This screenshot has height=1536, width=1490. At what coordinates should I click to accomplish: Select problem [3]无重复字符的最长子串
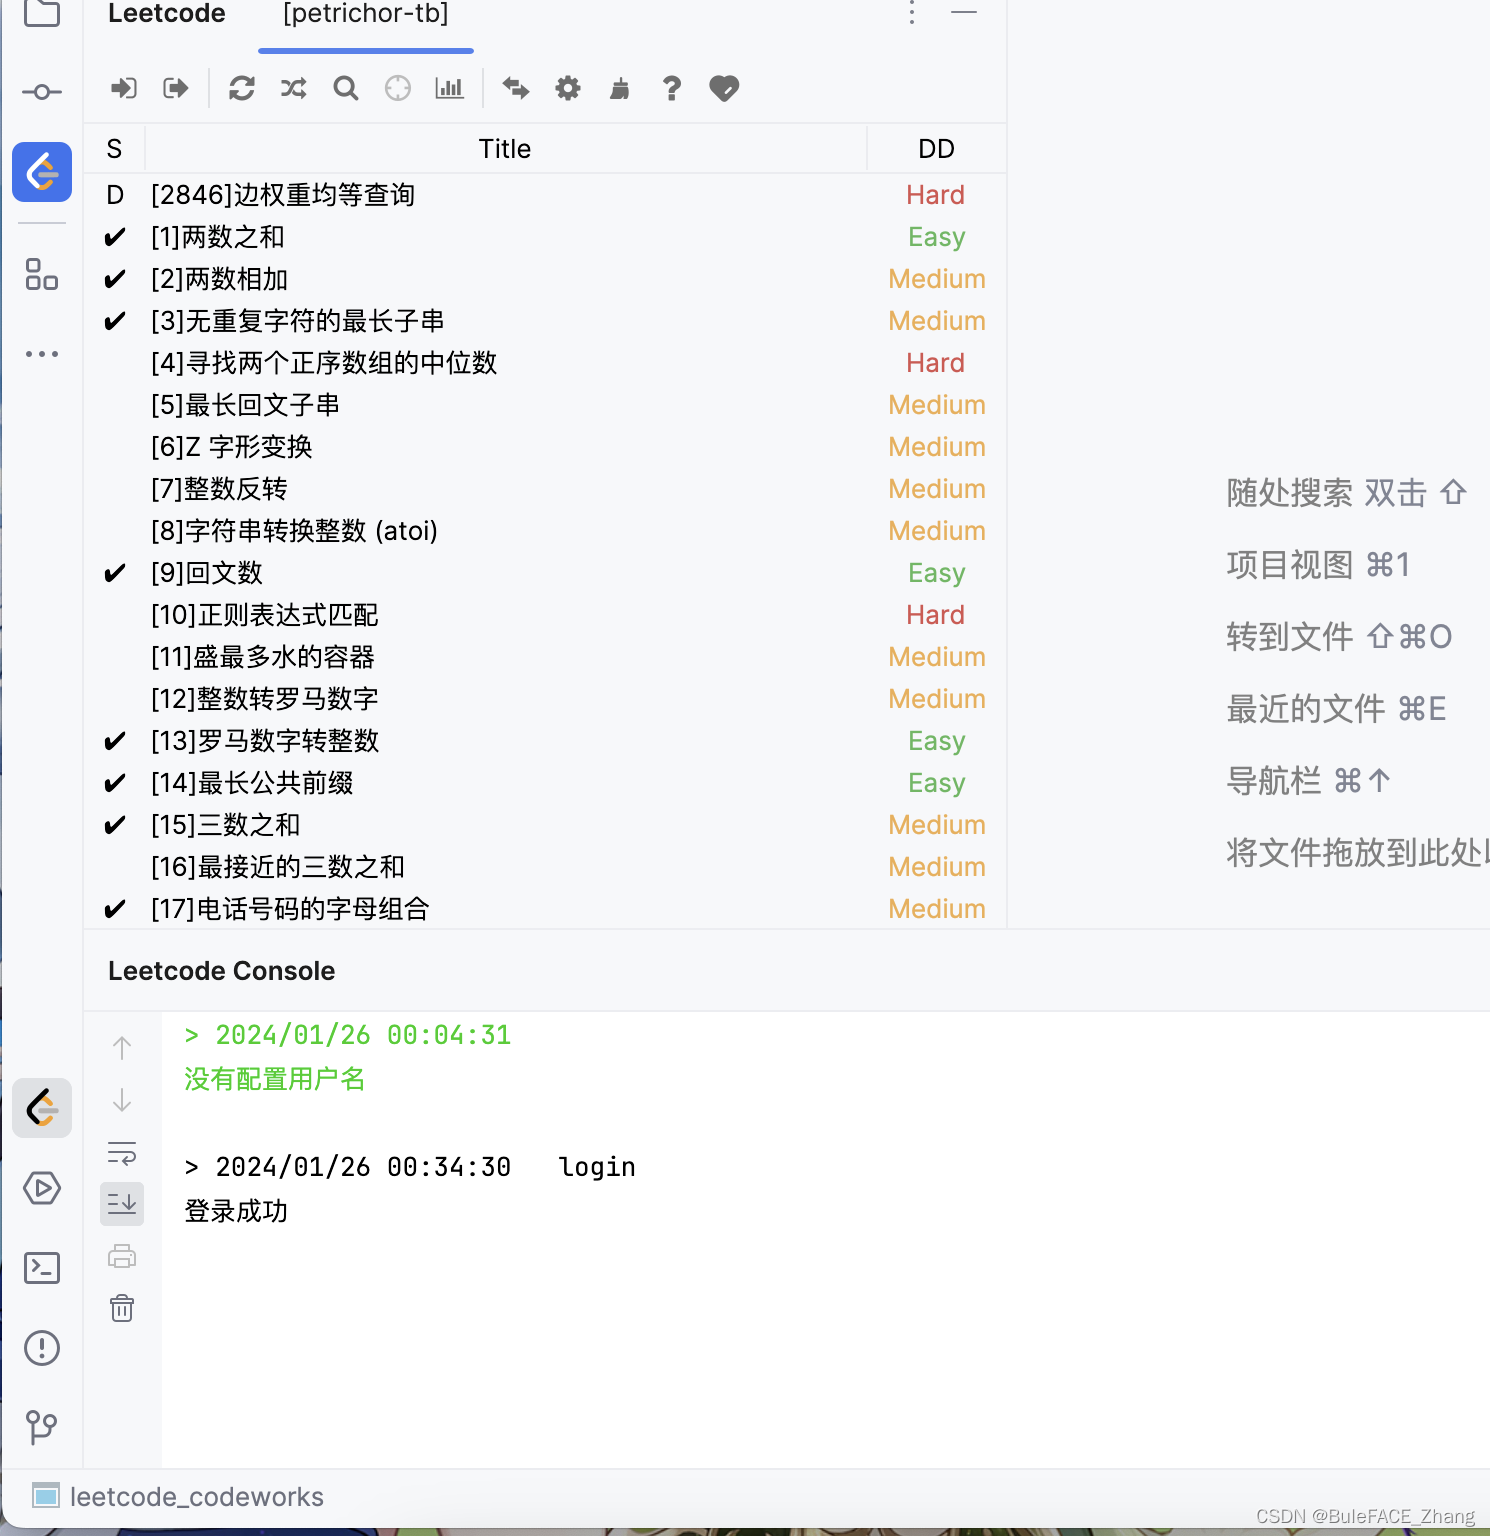point(545,321)
